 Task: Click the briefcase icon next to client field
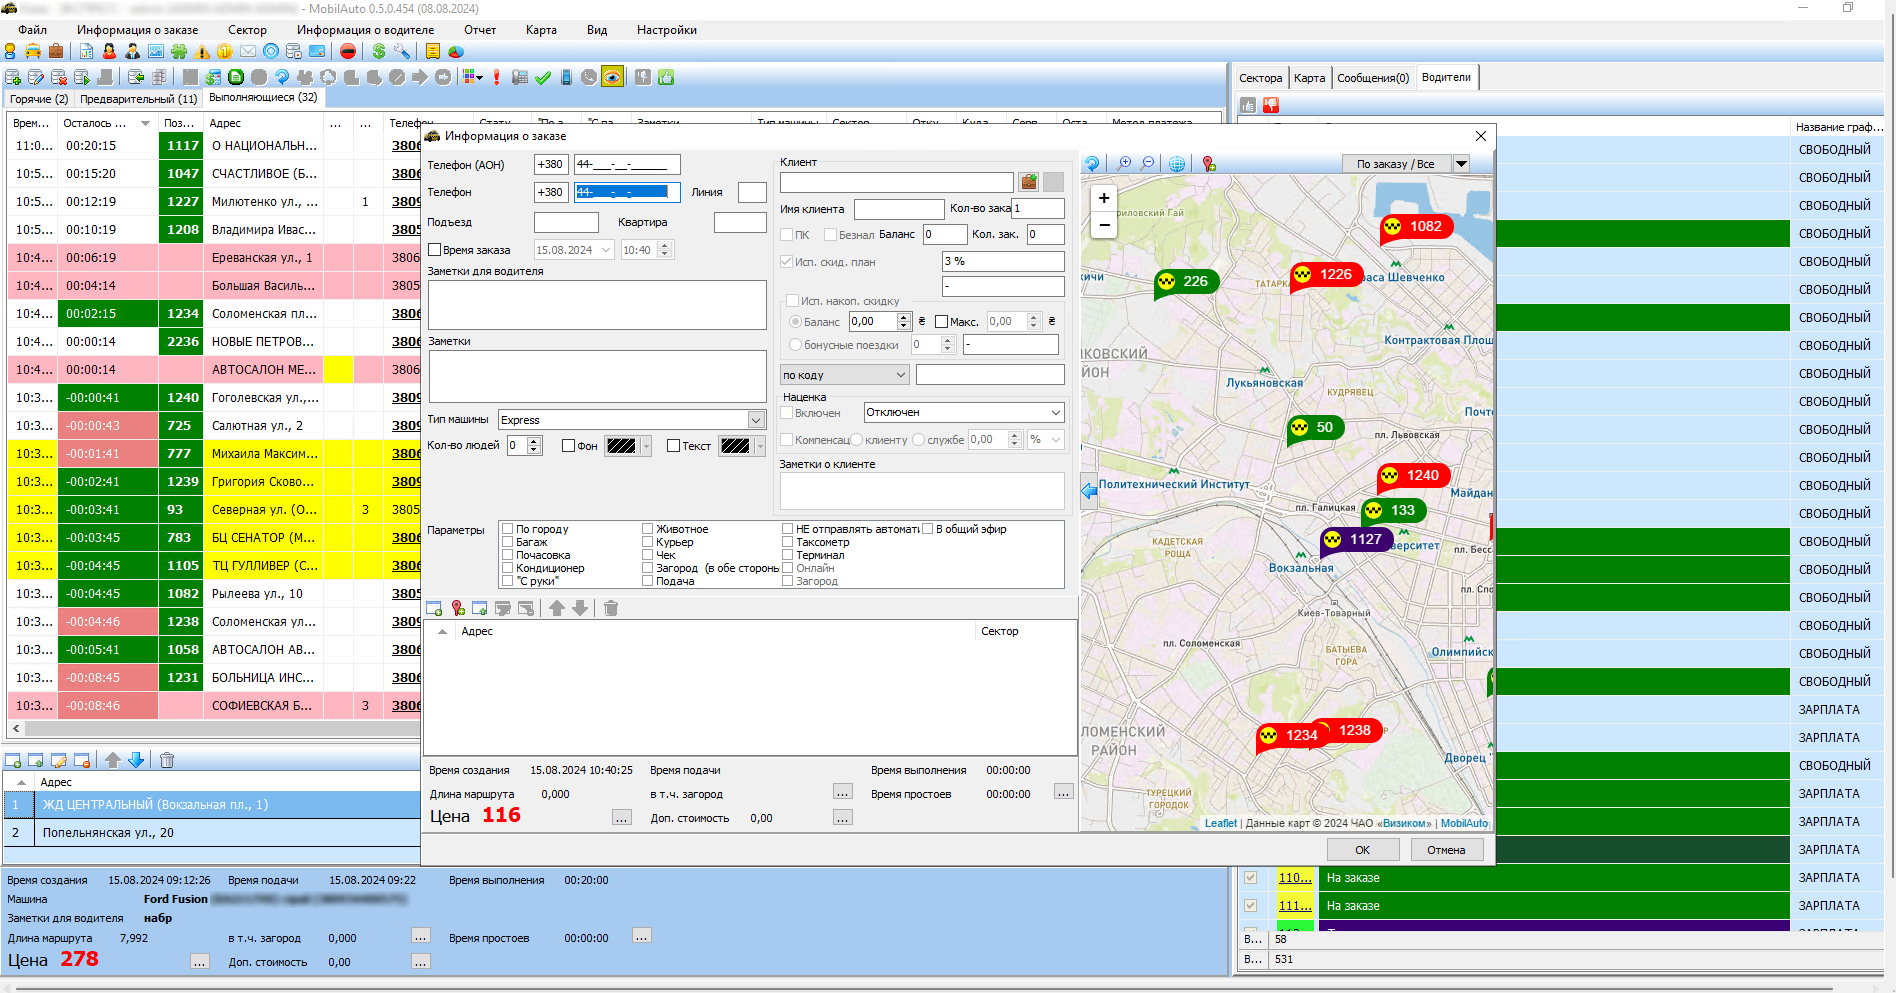pos(1028,182)
